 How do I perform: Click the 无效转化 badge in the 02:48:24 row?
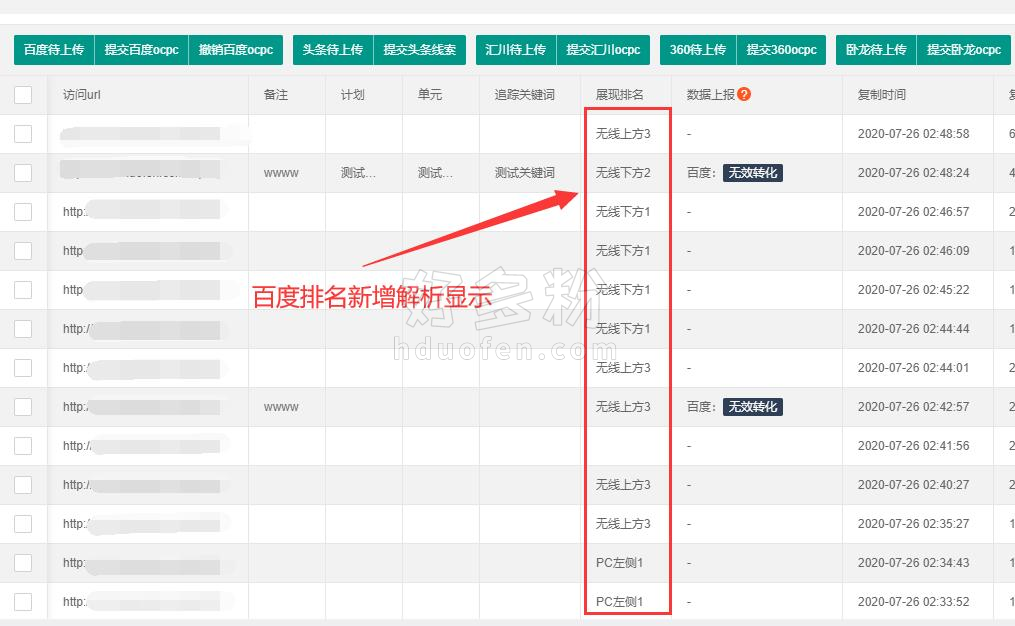[x=753, y=173]
